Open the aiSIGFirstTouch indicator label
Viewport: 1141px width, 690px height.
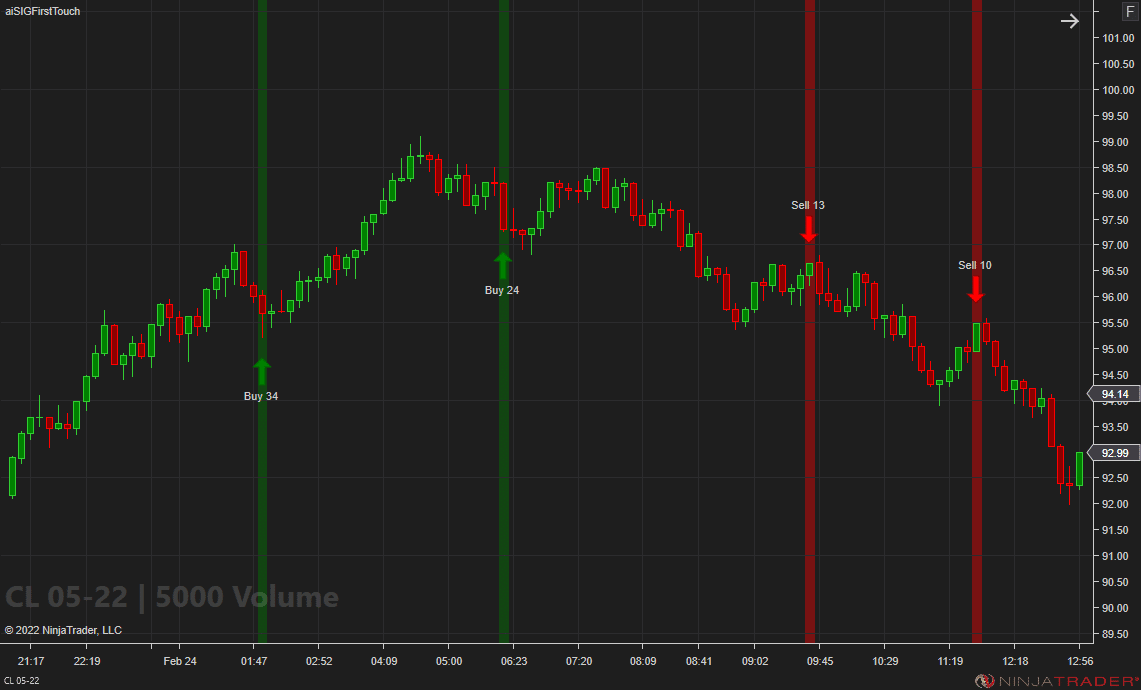coord(42,11)
